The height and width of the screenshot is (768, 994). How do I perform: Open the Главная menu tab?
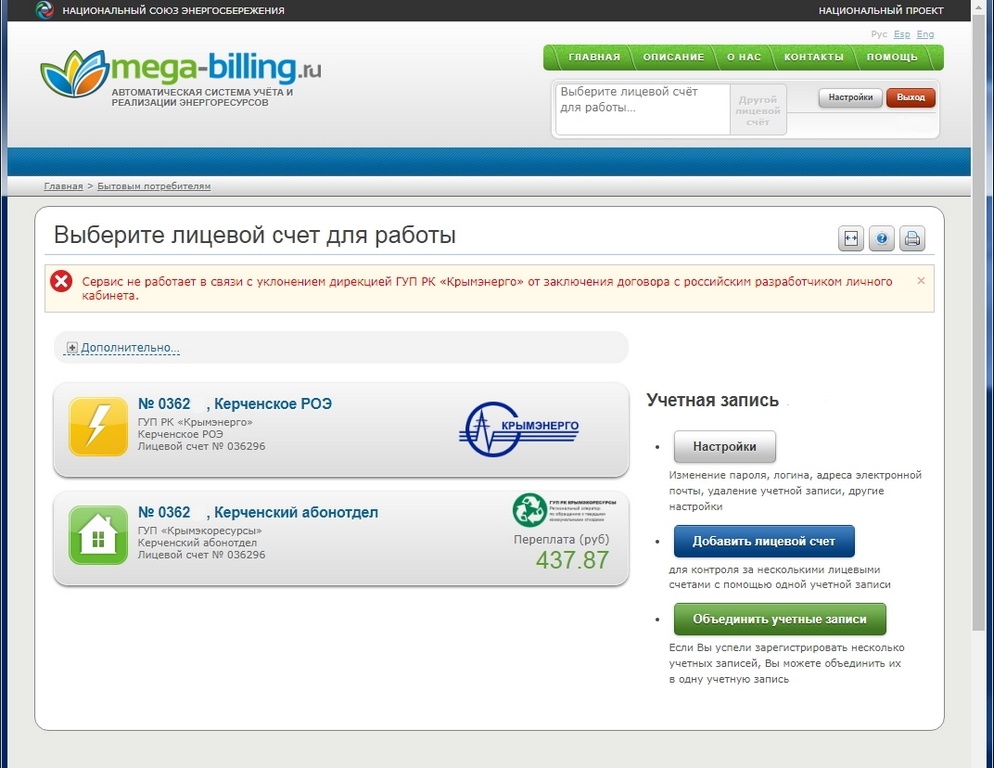(594, 57)
